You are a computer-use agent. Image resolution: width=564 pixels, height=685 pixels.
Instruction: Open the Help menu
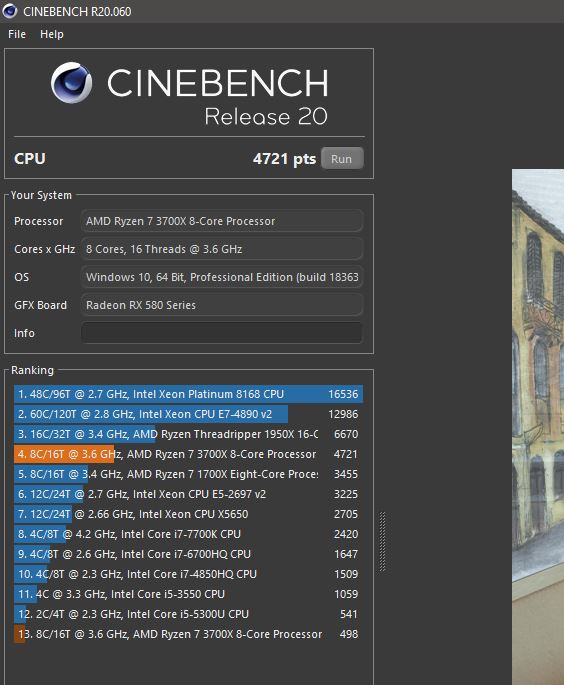click(52, 34)
